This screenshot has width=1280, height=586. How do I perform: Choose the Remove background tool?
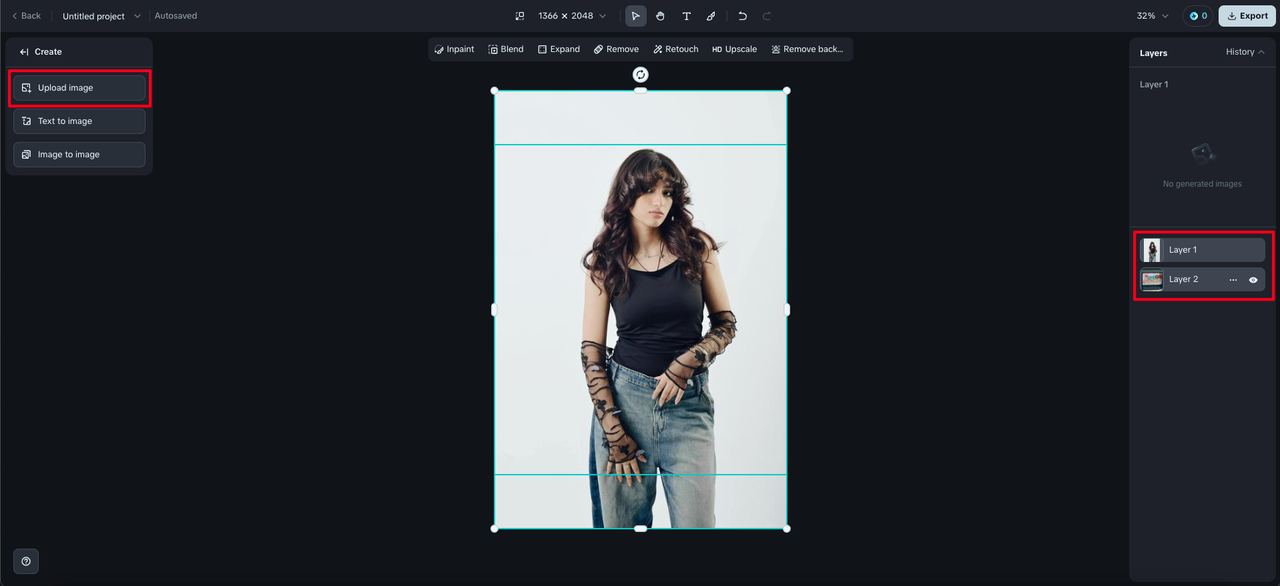pos(808,49)
